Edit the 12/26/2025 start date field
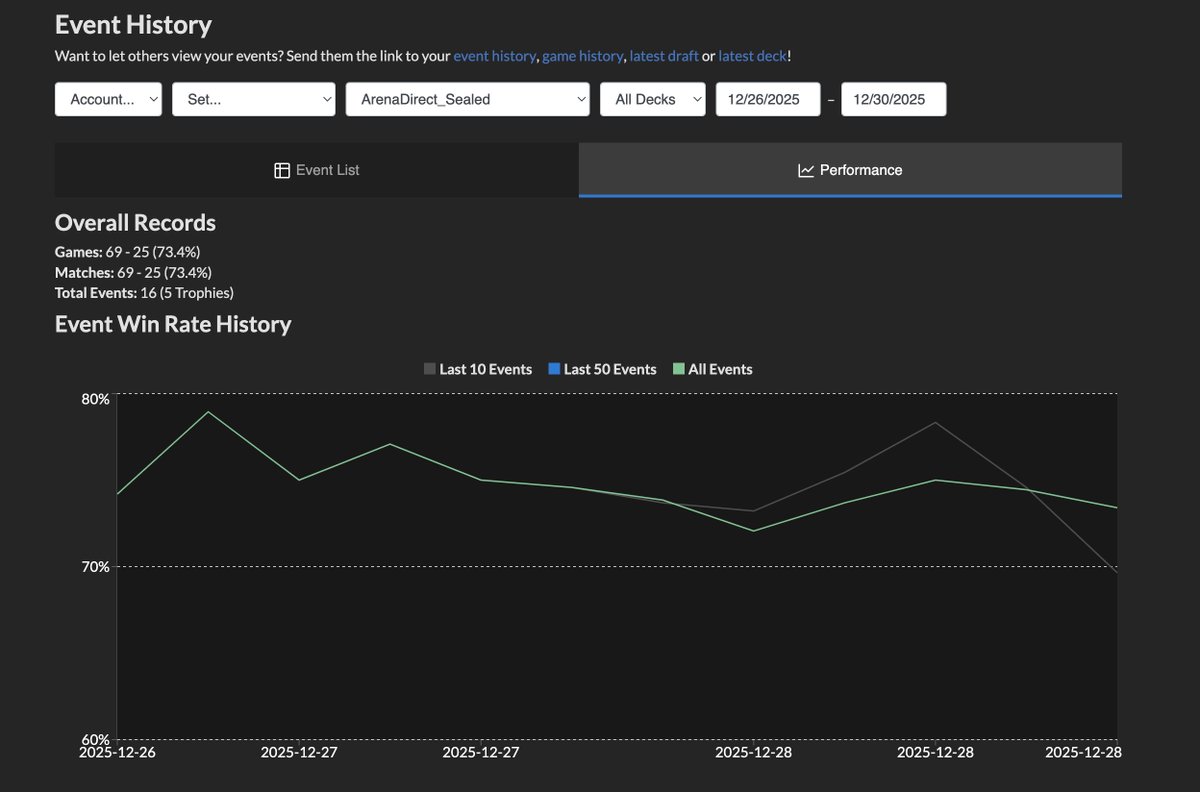Image resolution: width=1200 pixels, height=792 pixels. [768, 99]
